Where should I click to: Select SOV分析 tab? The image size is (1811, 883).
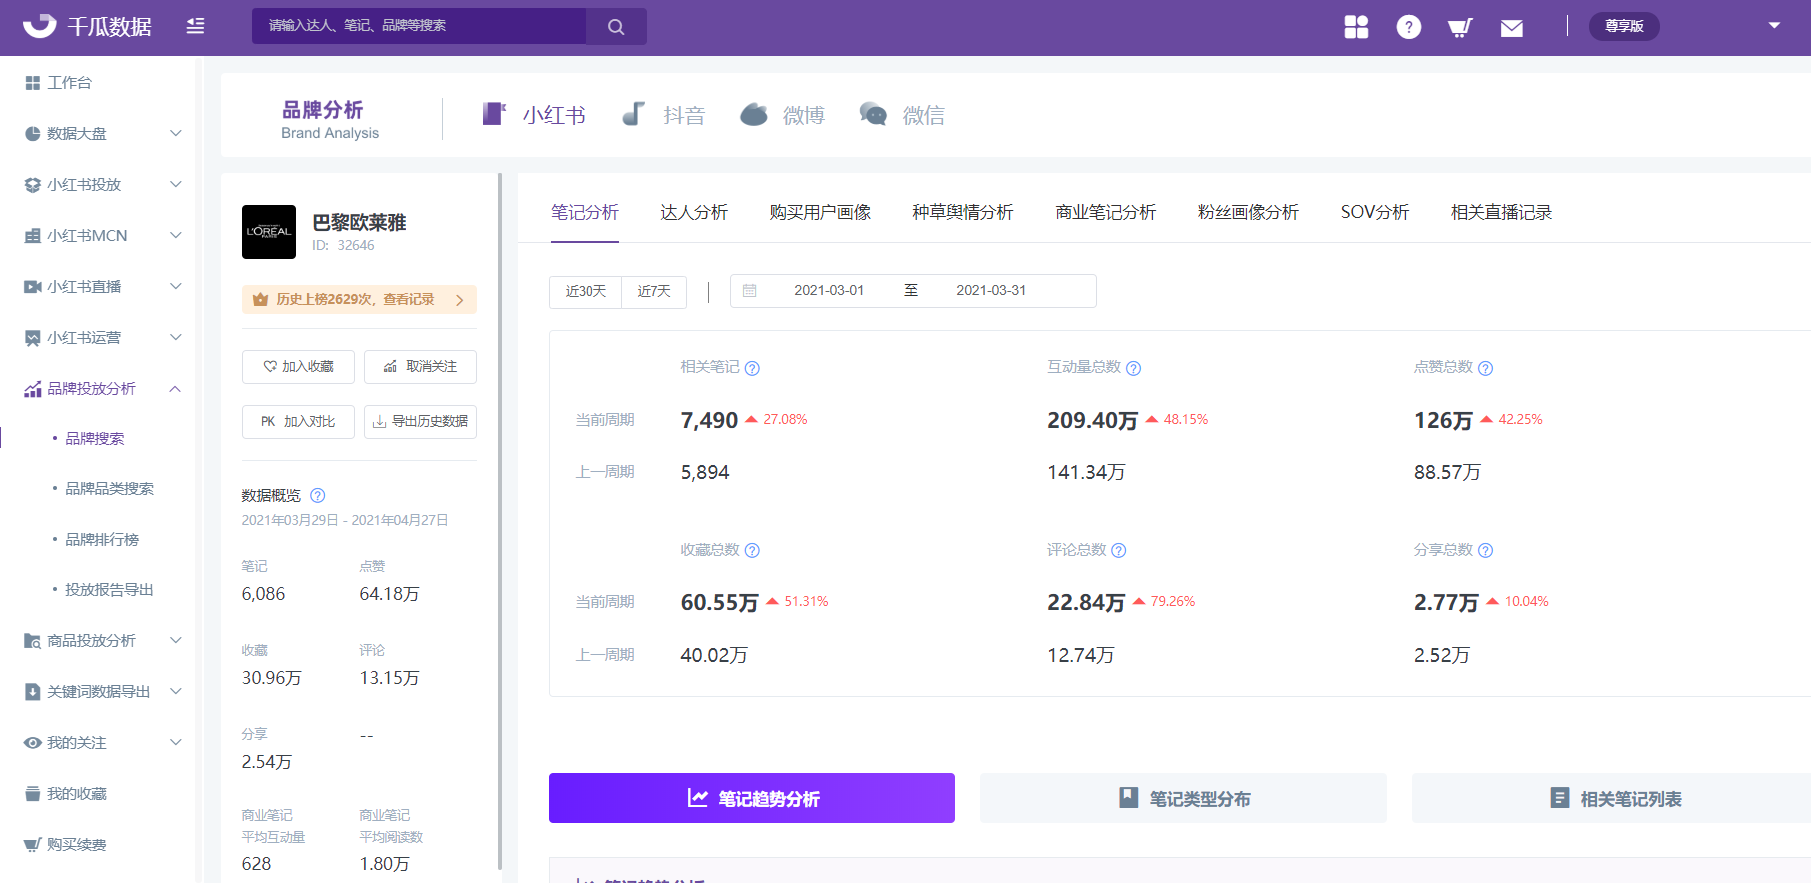pyautogui.click(x=1375, y=212)
